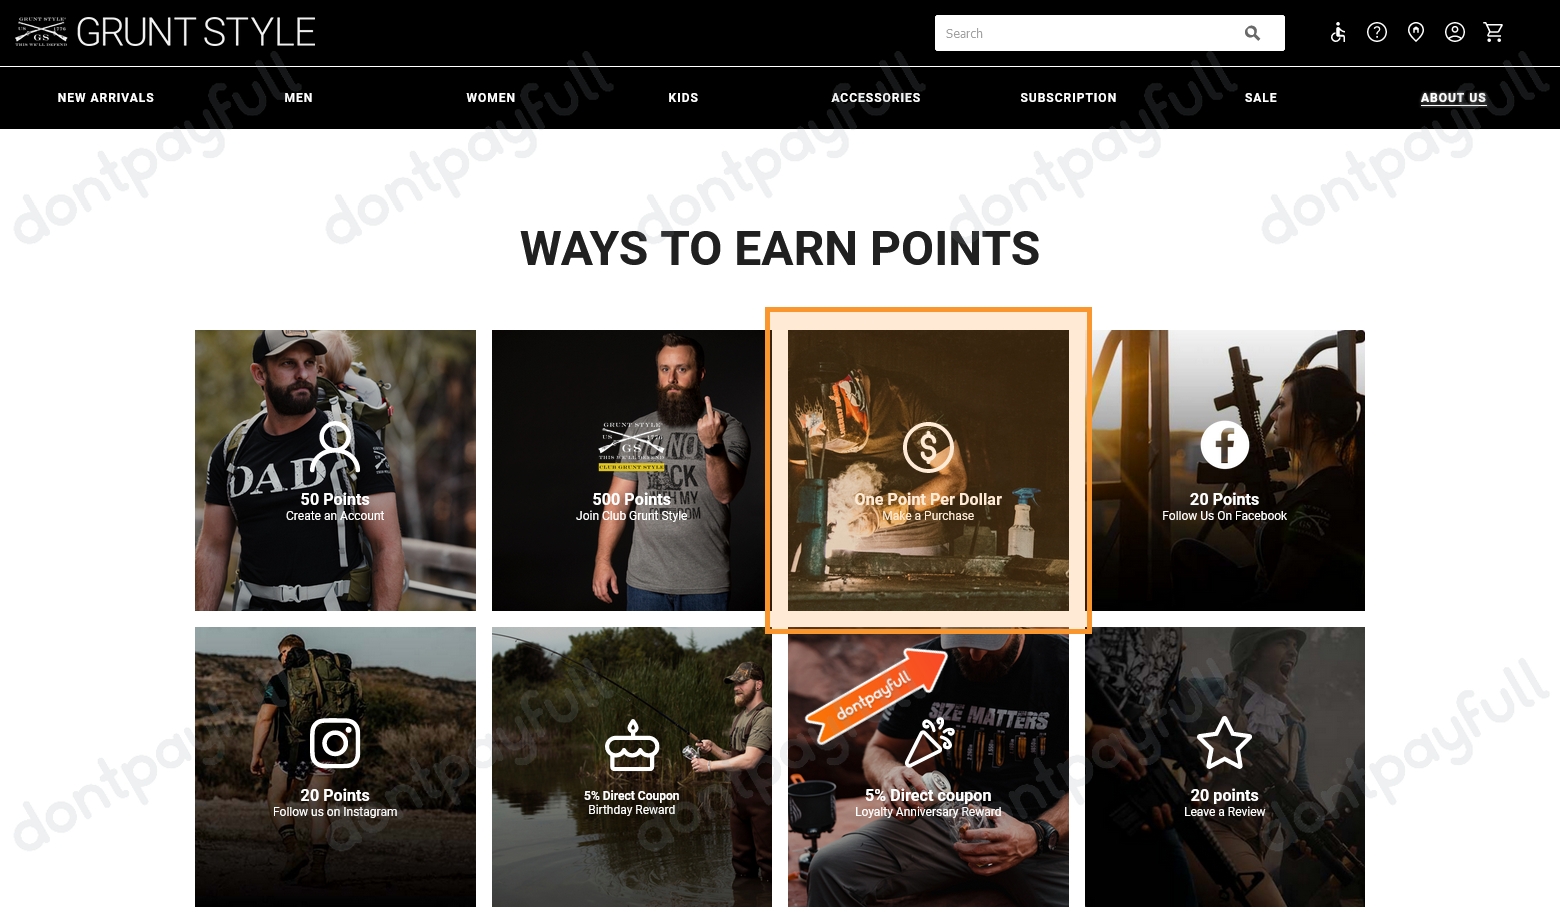
Task: Open the store locator pin icon
Action: coord(1416,32)
